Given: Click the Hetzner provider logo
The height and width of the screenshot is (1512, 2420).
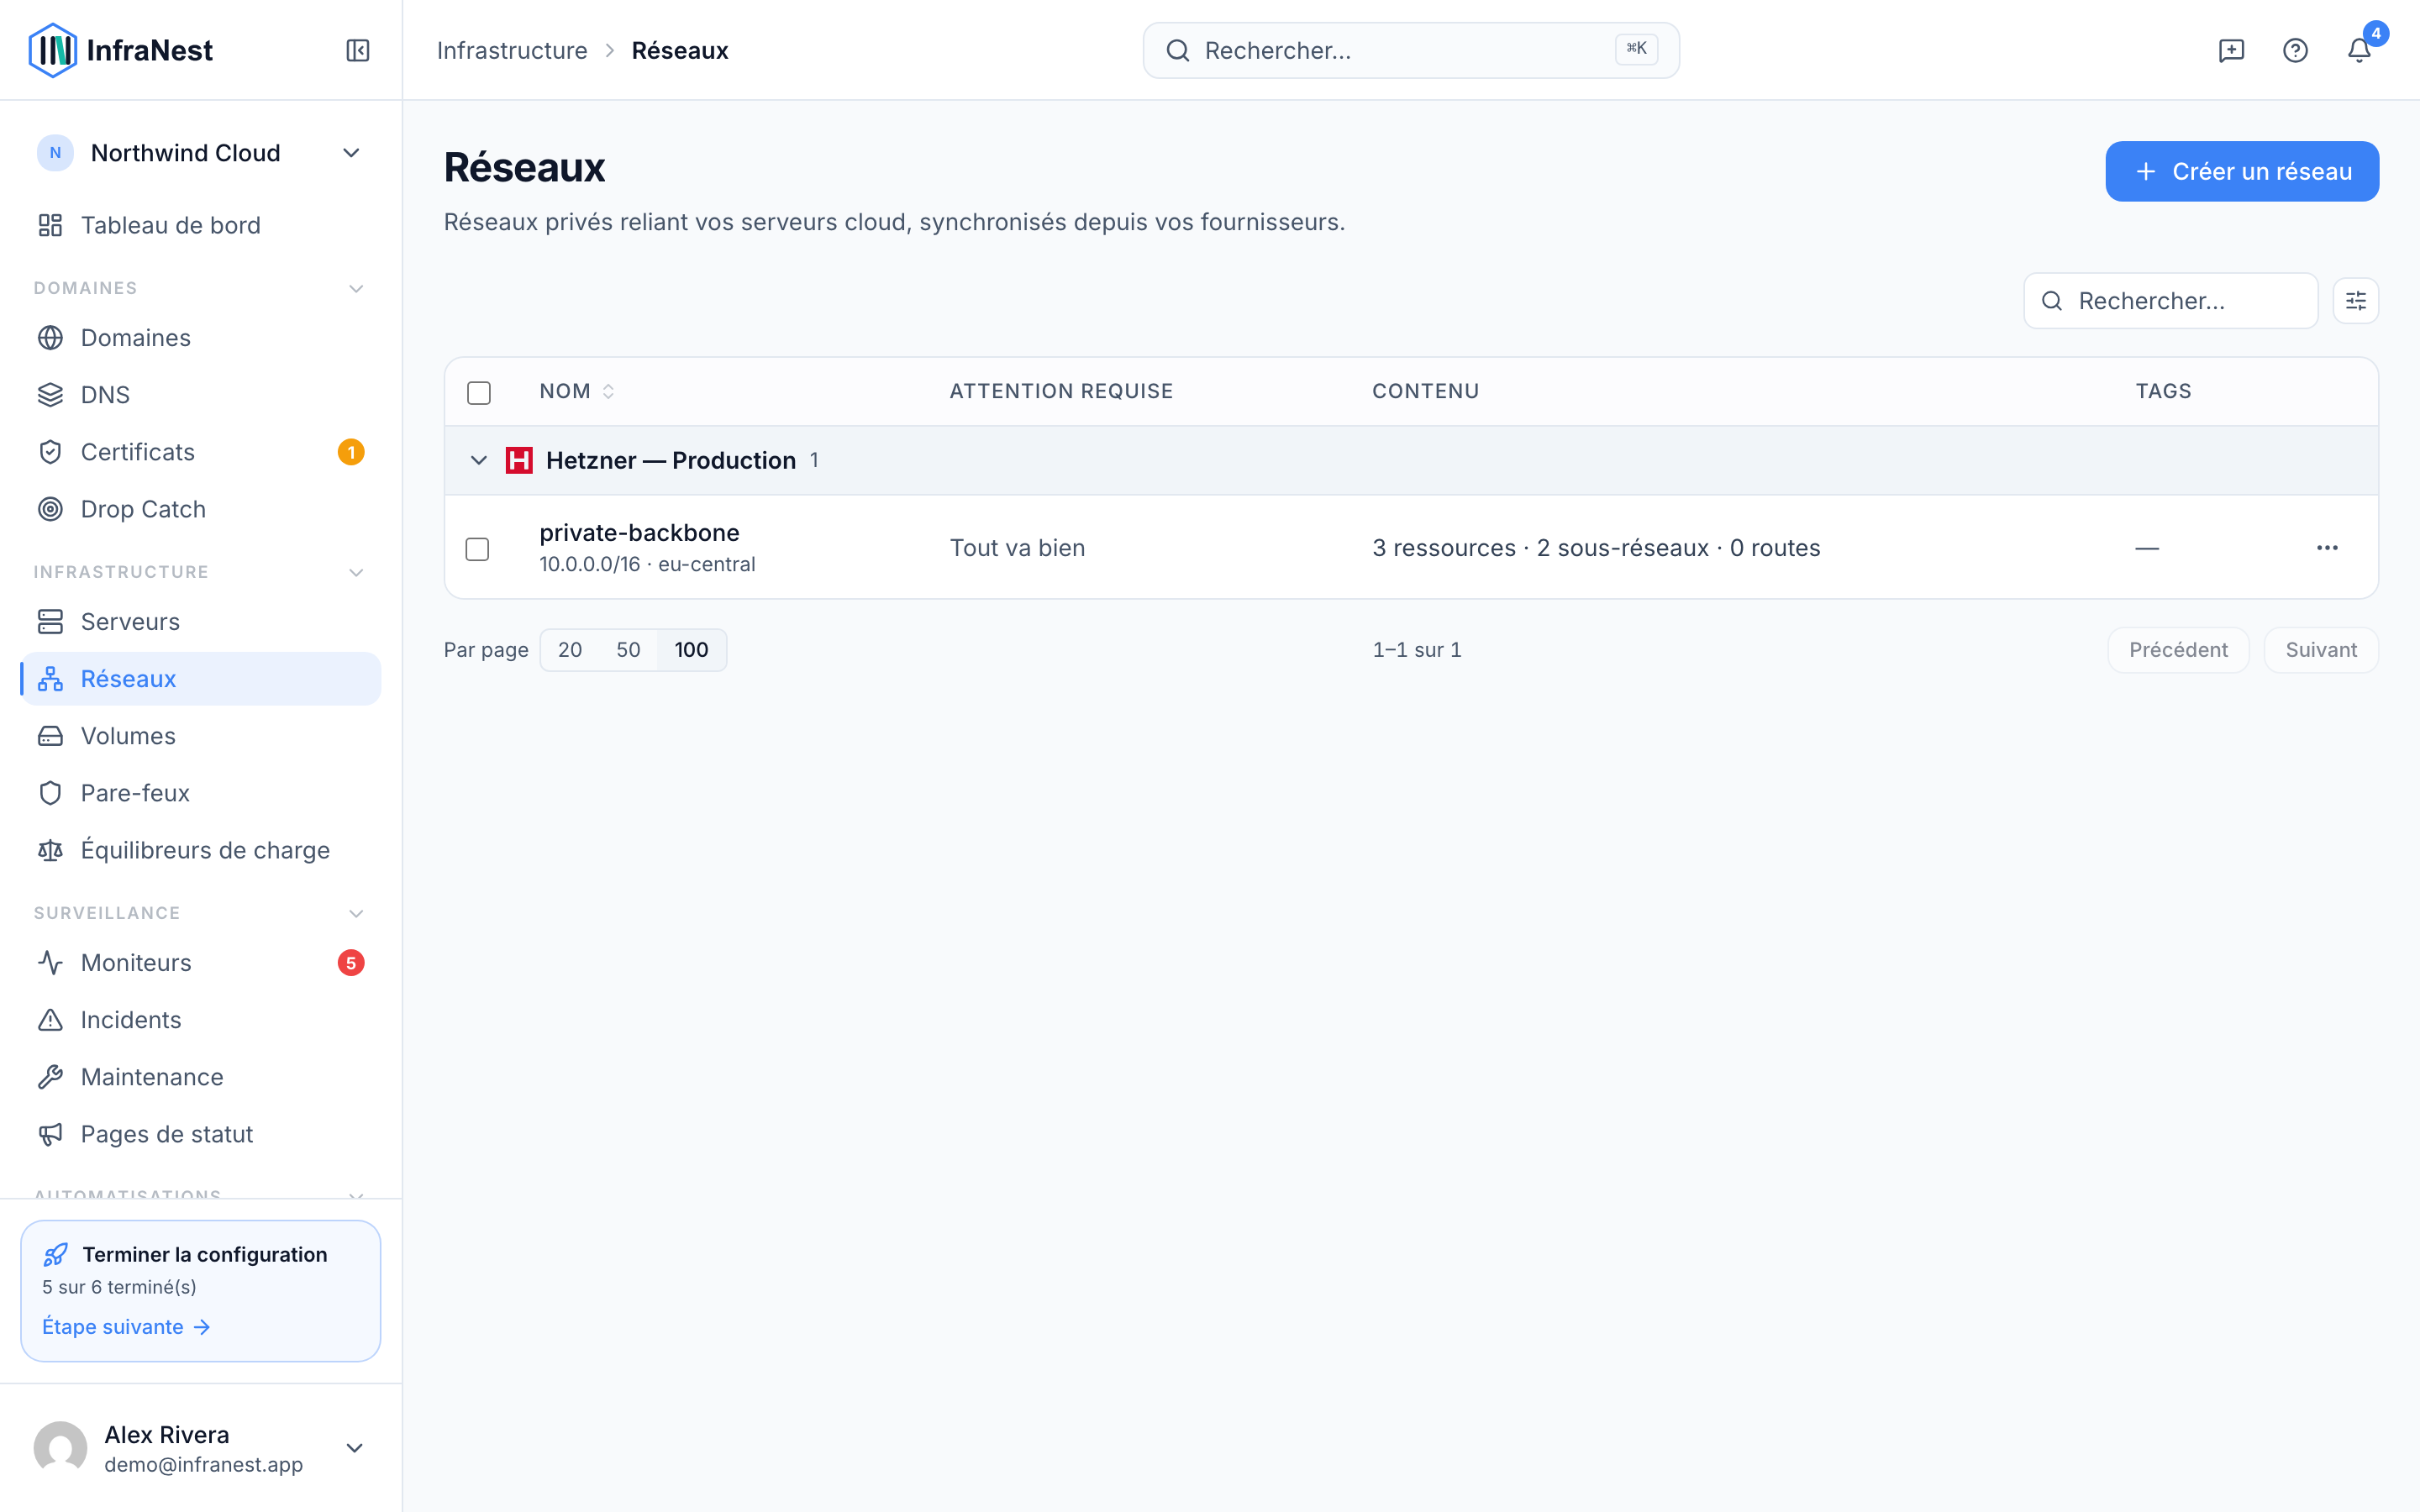Looking at the screenshot, I should point(519,460).
